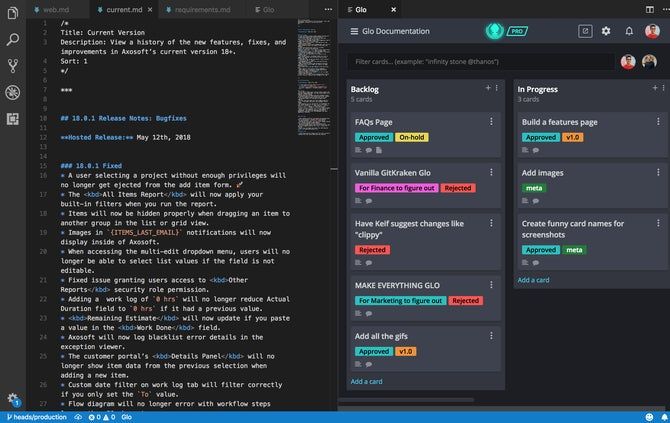Open Have Keif suggest changes card menu
The width and height of the screenshot is (670, 423).
click(x=491, y=223)
